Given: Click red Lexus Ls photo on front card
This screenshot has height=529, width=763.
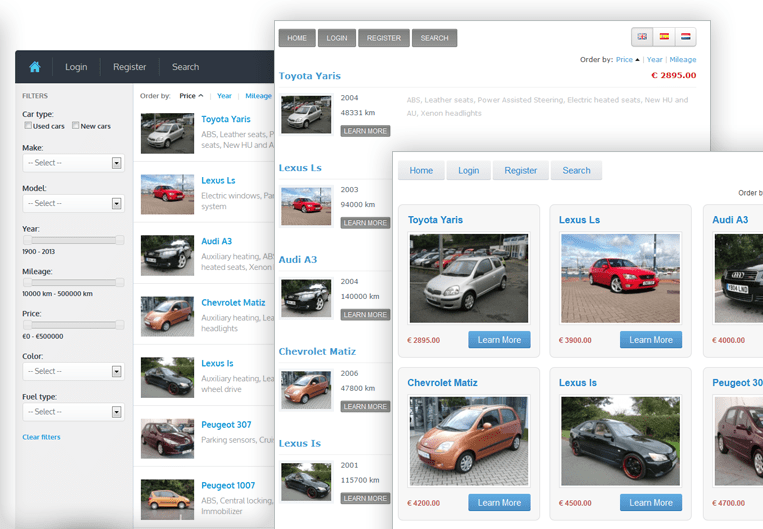Looking at the screenshot, I should click(620, 278).
